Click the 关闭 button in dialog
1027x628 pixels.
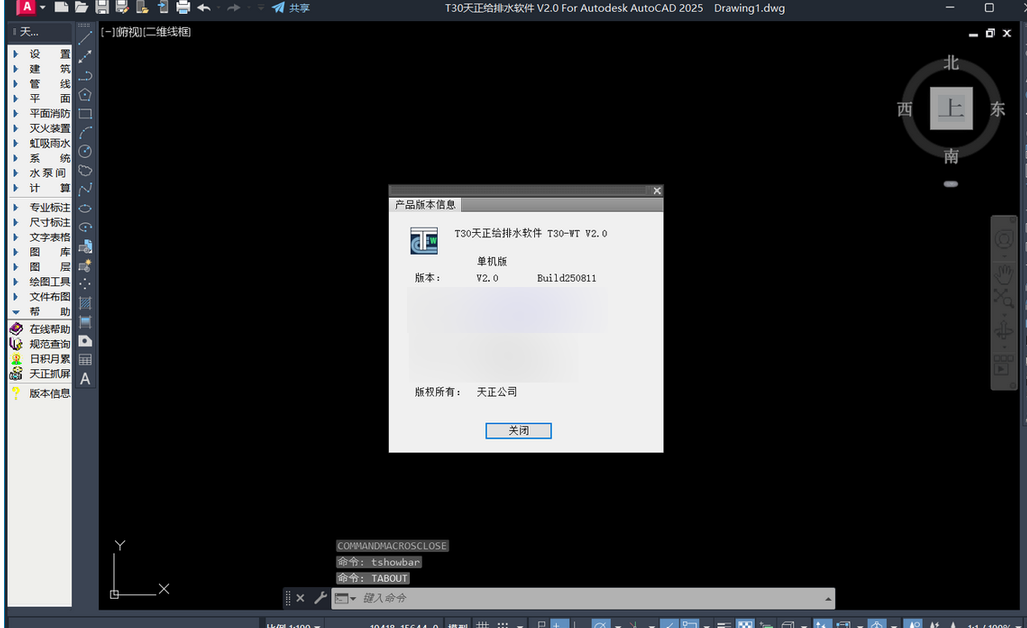point(518,430)
